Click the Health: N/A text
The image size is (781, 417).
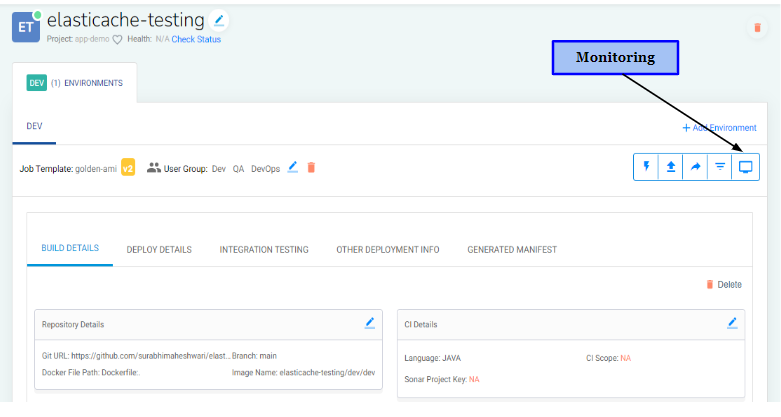click(x=148, y=39)
